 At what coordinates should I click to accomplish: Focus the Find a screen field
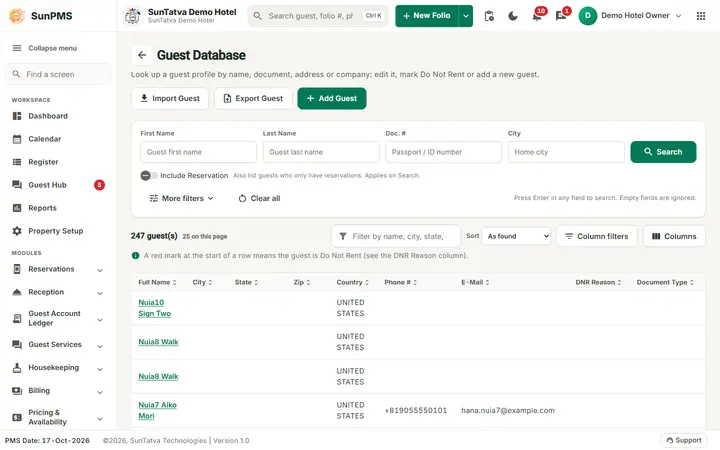tap(58, 74)
